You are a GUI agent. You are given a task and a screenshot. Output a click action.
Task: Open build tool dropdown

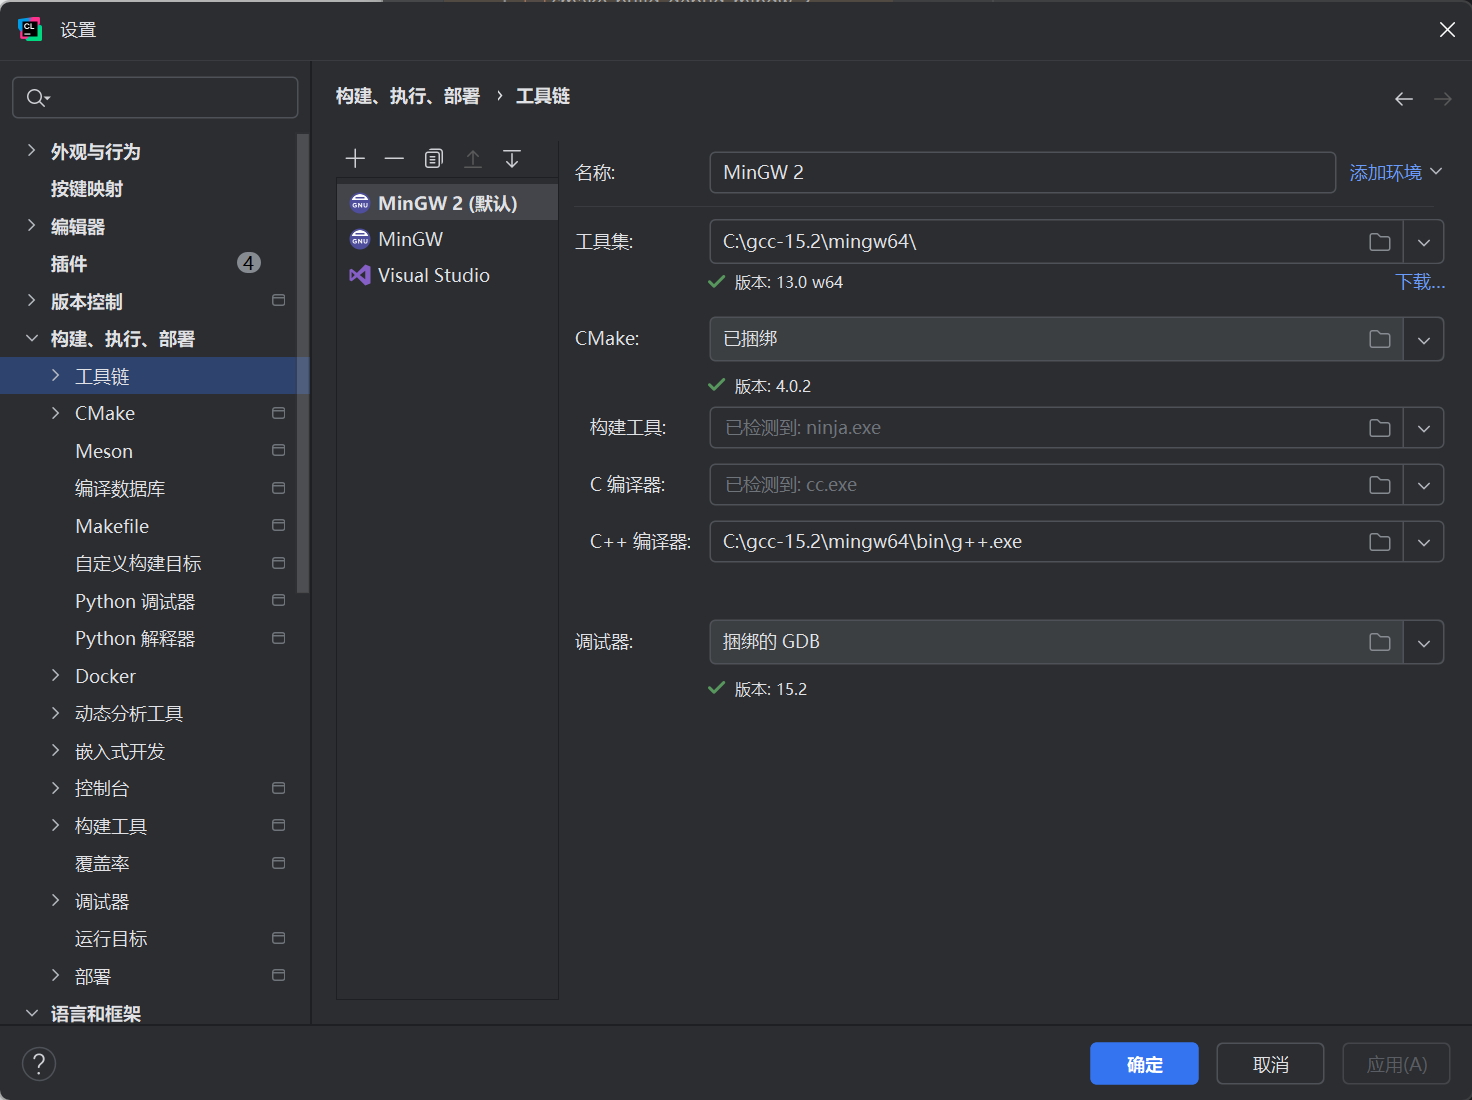(x=1424, y=428)
